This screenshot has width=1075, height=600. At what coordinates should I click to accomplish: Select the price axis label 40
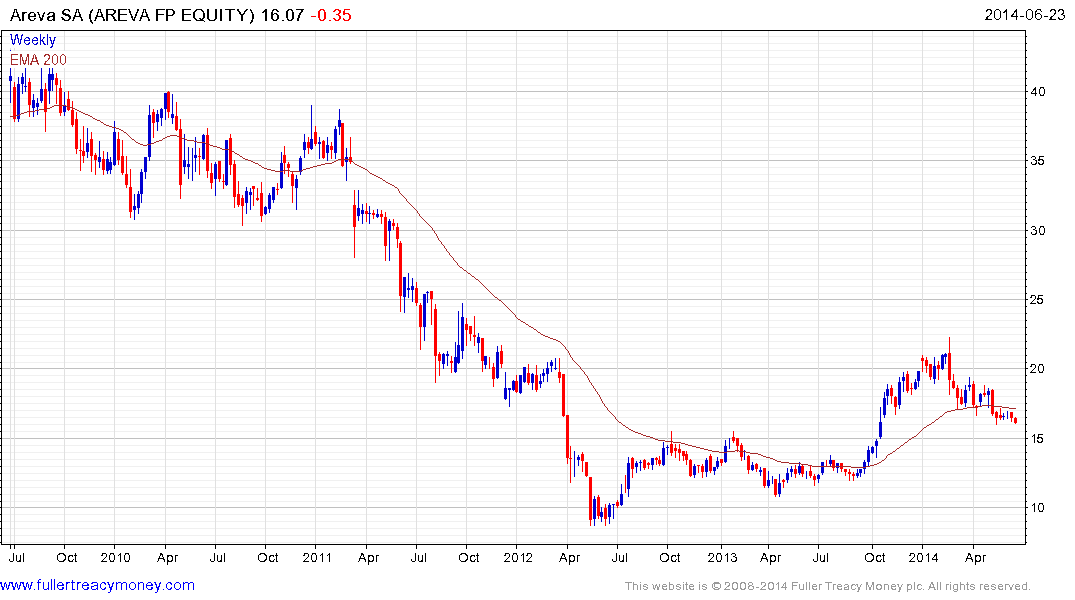point(1038,91)
